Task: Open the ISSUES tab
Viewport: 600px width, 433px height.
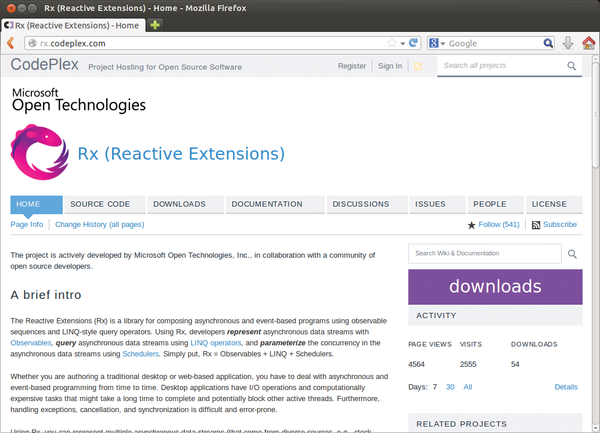Action: click(437, 204)
